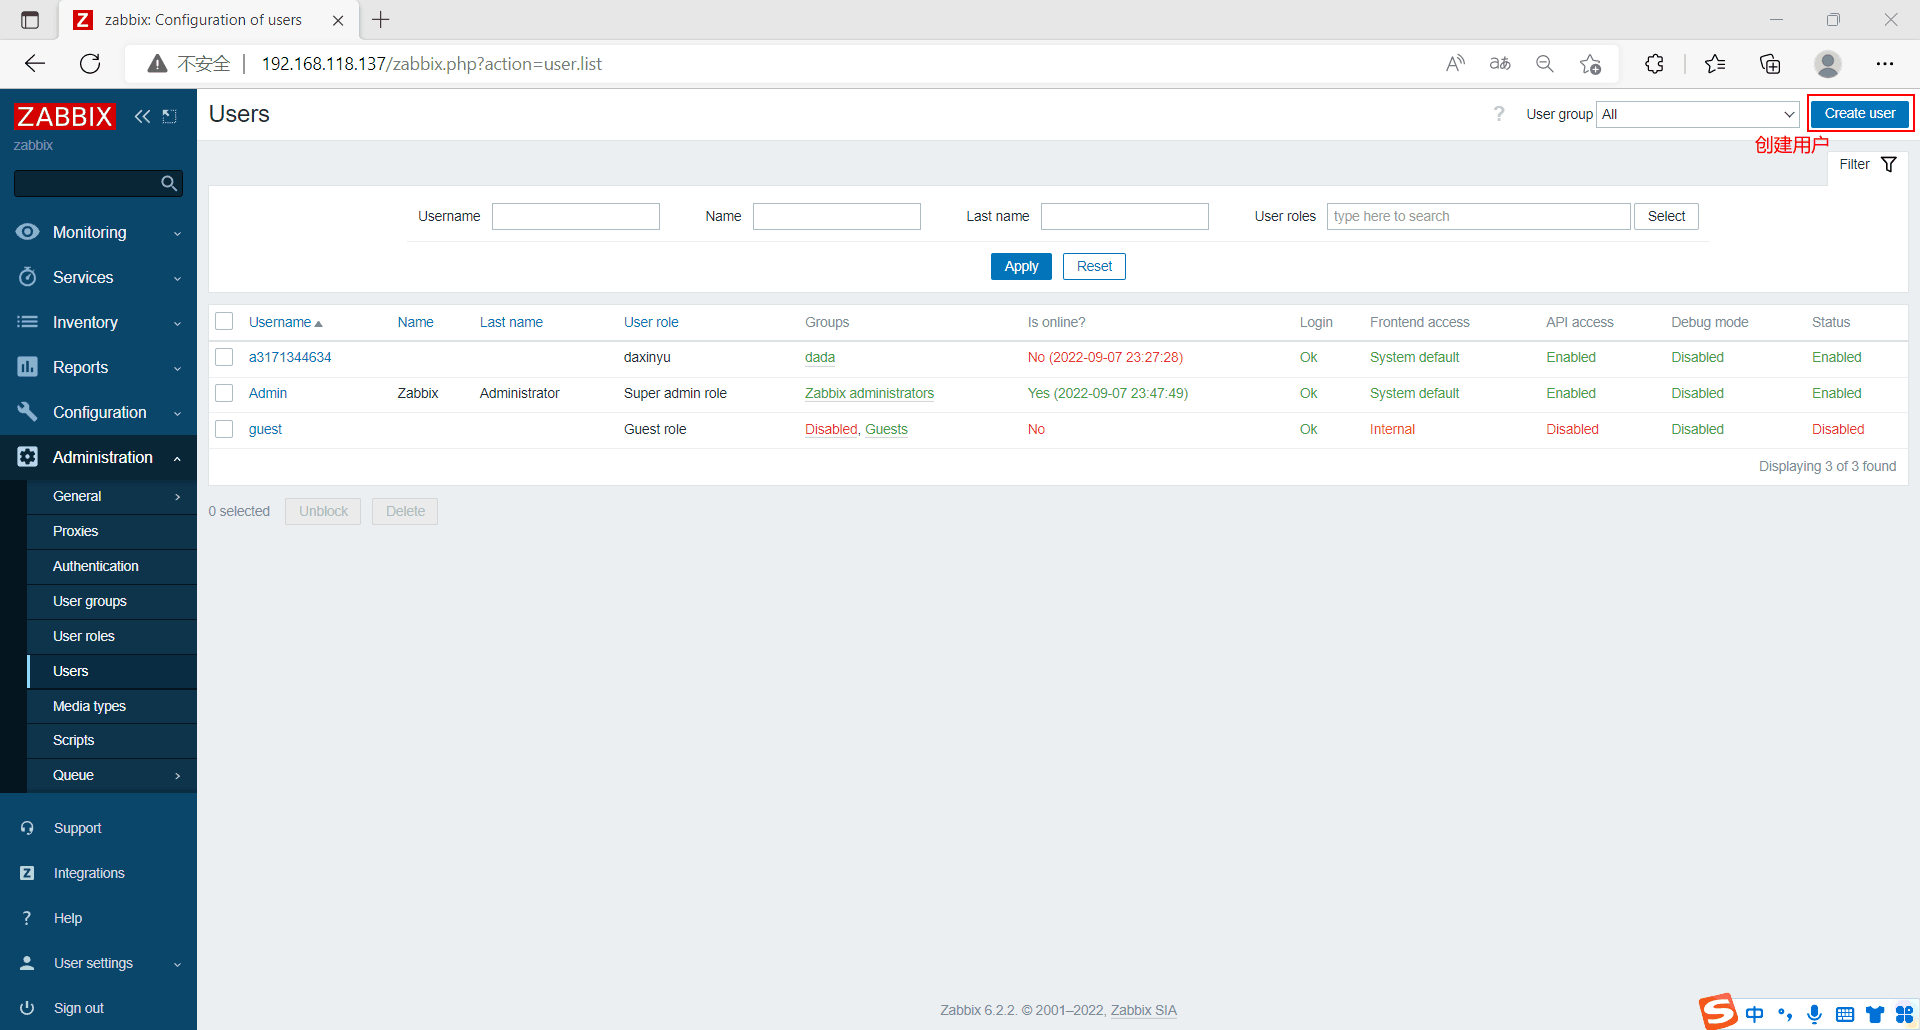Click the Last name filter input field
Viewport: 1920px width, 1030px height.
[1125, 216]
